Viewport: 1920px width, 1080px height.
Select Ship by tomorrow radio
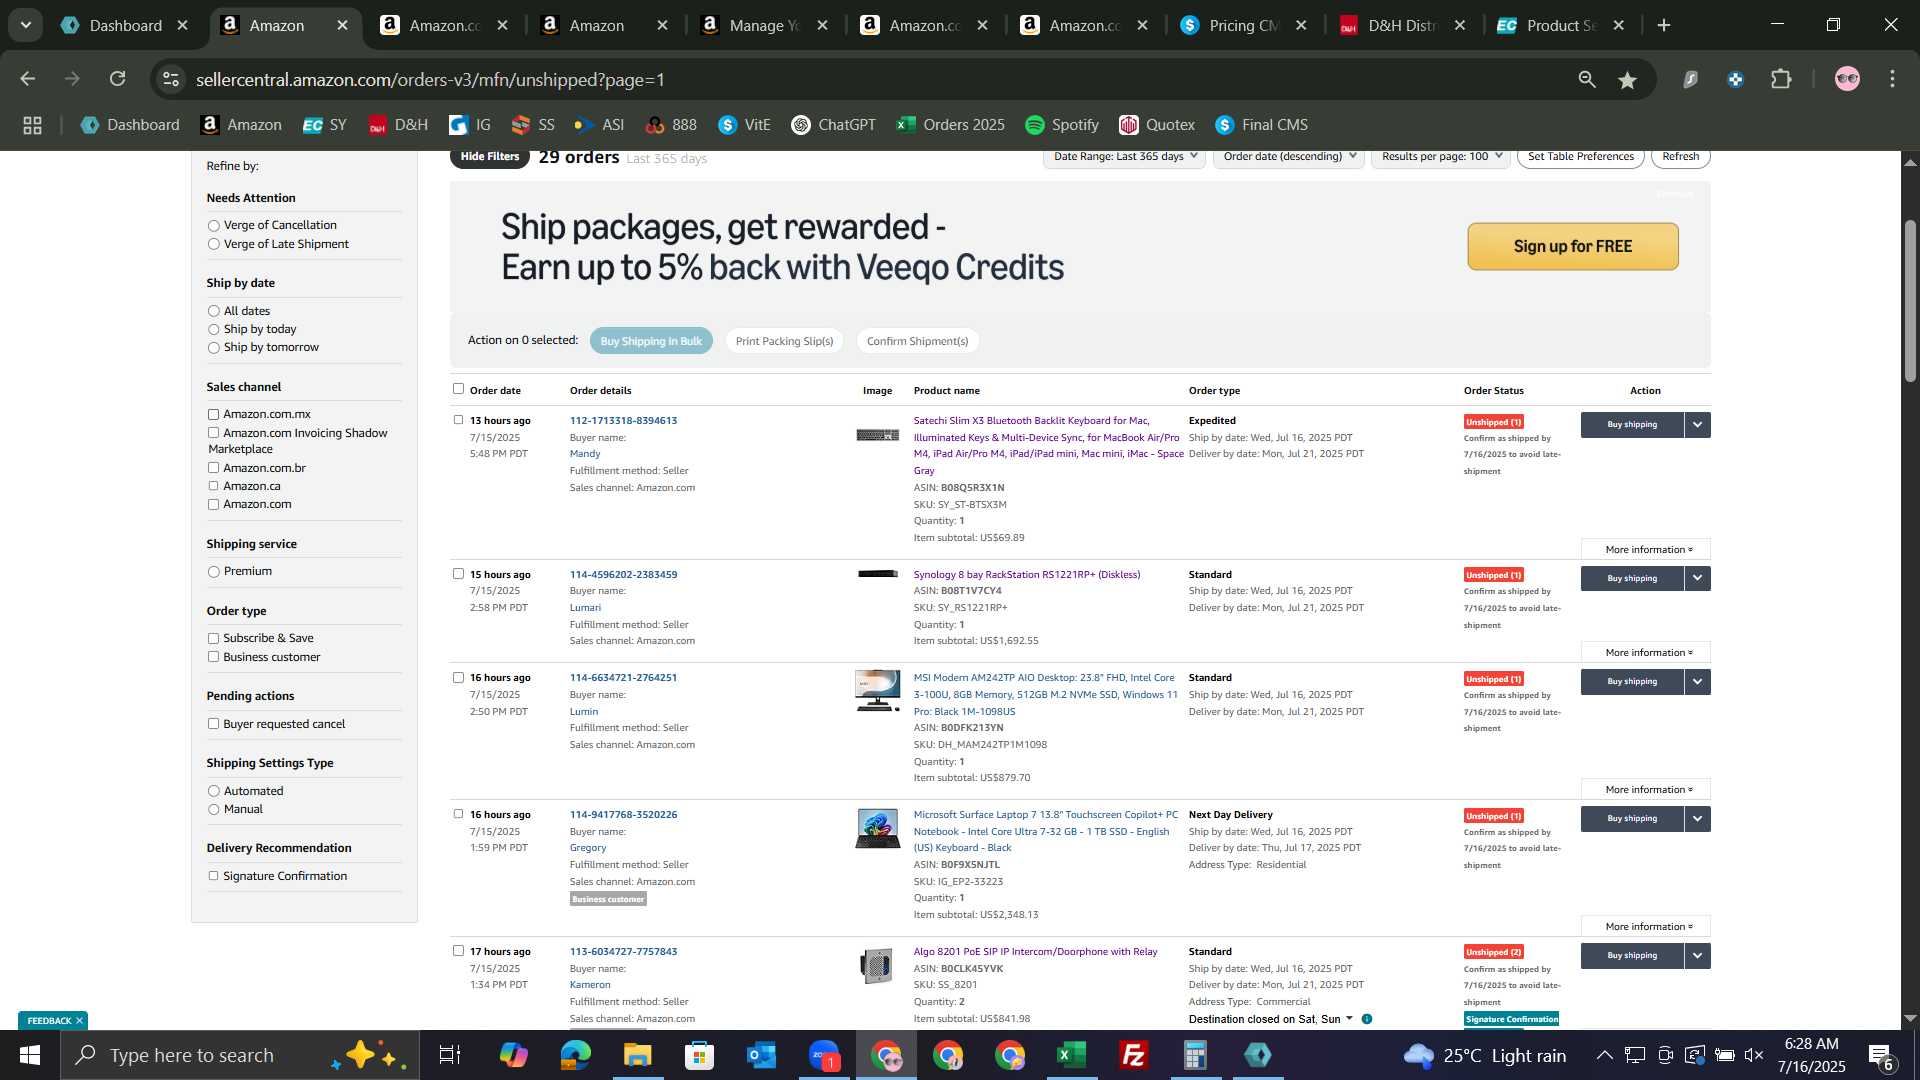(x=213, y=348)
